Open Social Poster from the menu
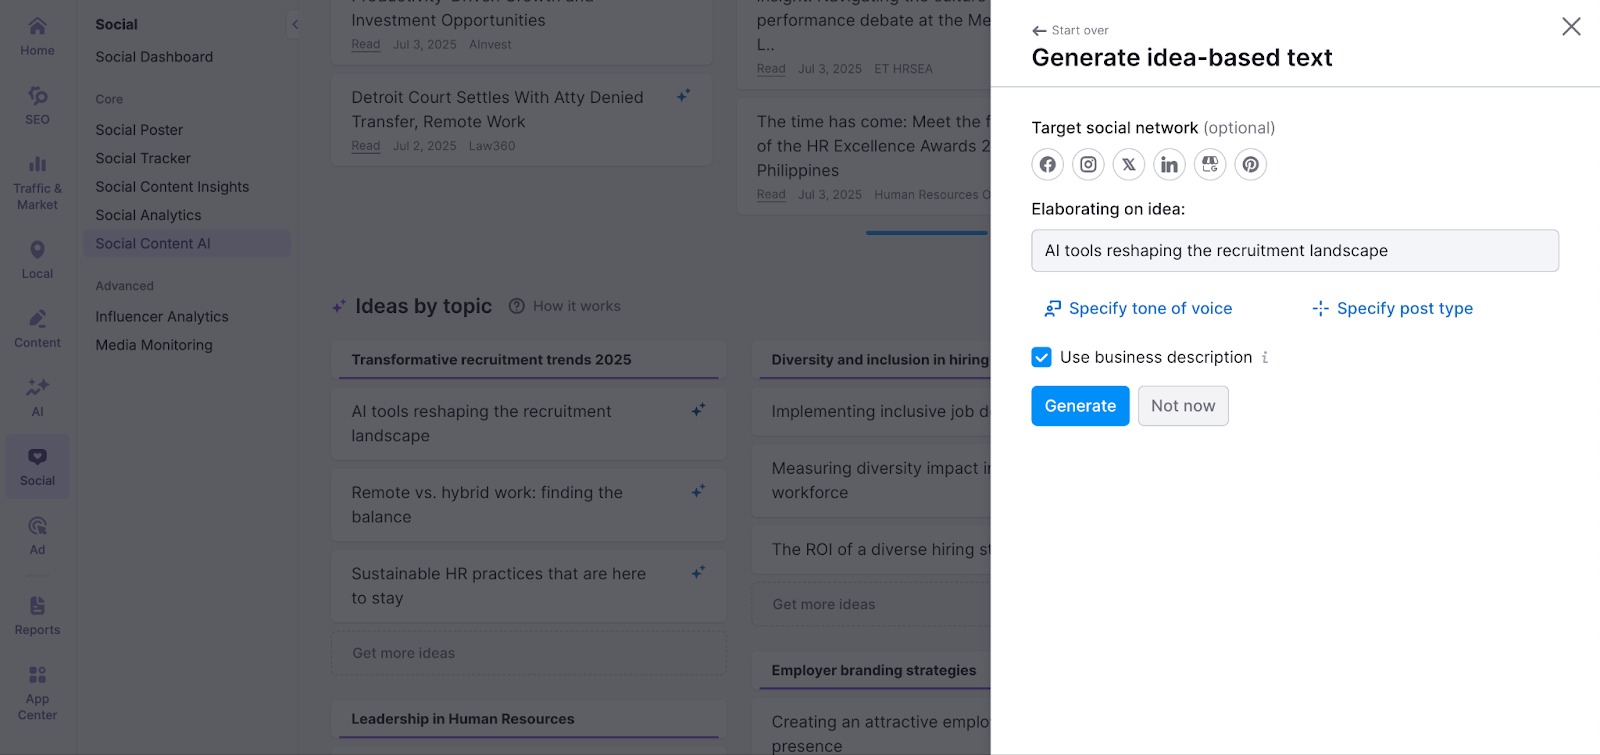 pos(139,130)
